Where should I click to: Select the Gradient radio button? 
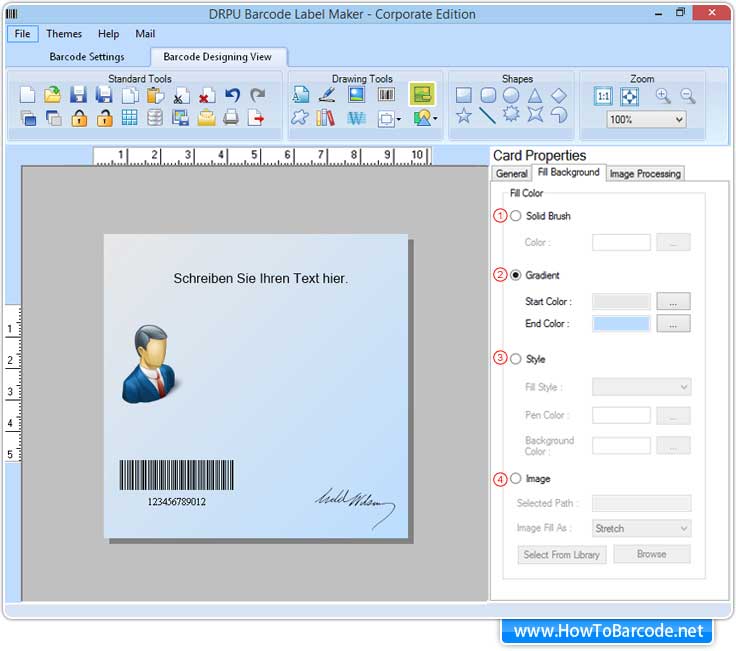pyautogui.click(x=516, y=275)
